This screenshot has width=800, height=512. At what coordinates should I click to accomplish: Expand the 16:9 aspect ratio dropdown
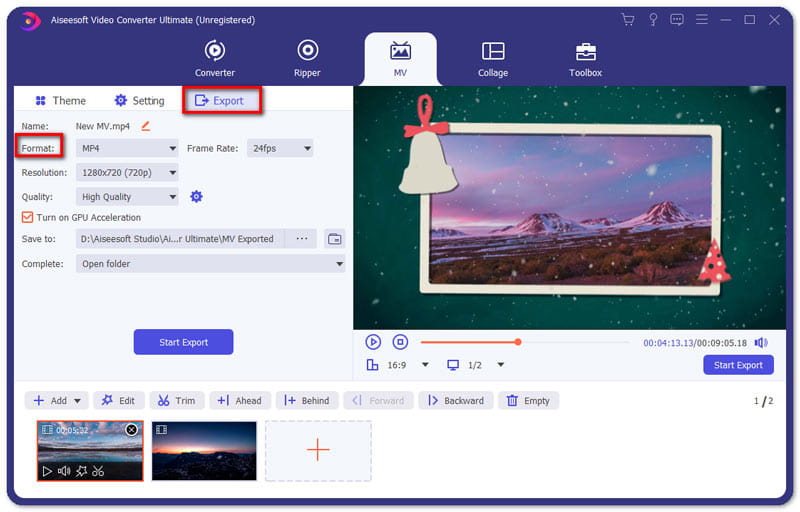(425, 365)
